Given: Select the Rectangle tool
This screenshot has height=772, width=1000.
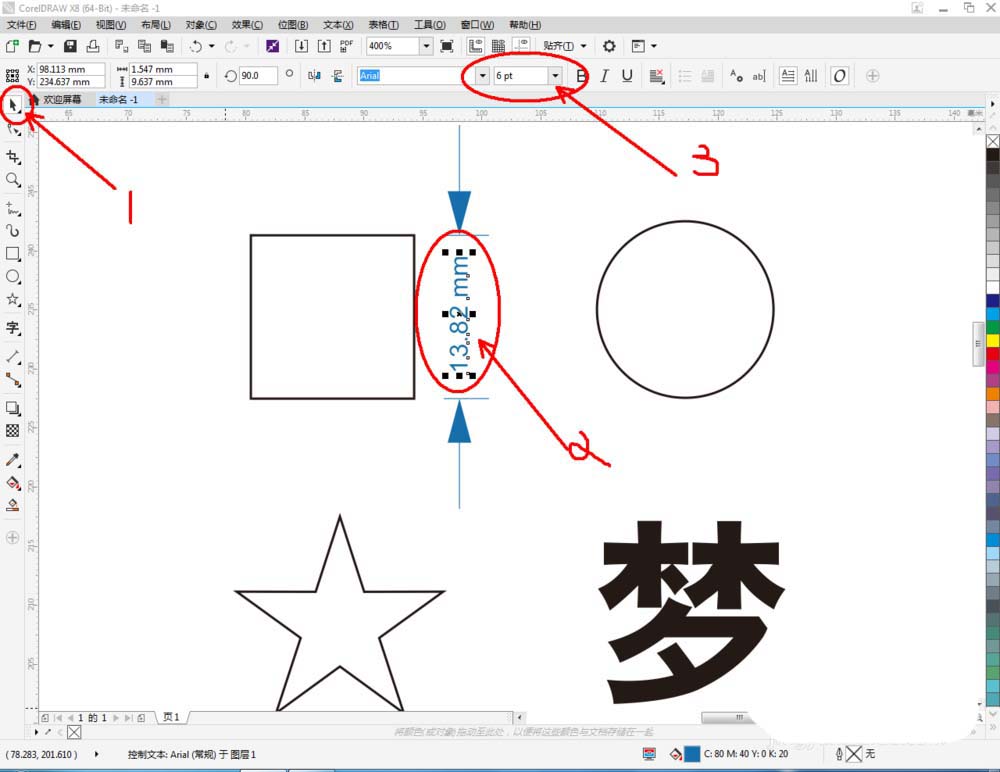Looking at the screenshot, I should tap(13, 253).
